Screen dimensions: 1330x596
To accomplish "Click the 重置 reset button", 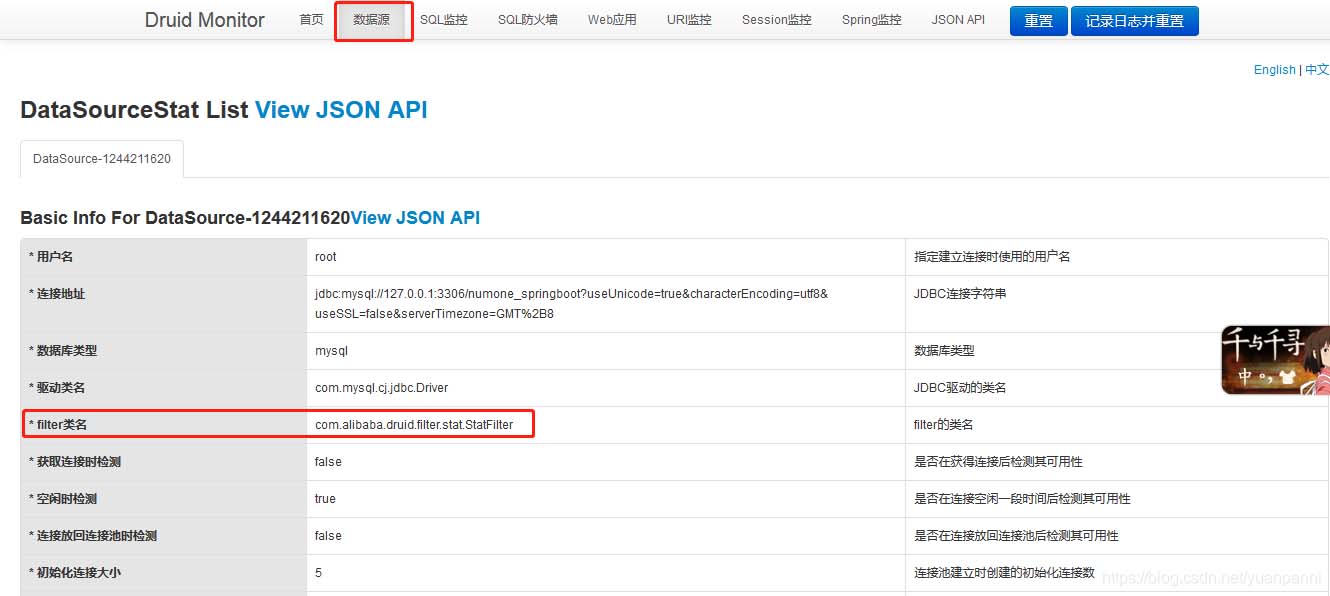I will (1038, 20).
